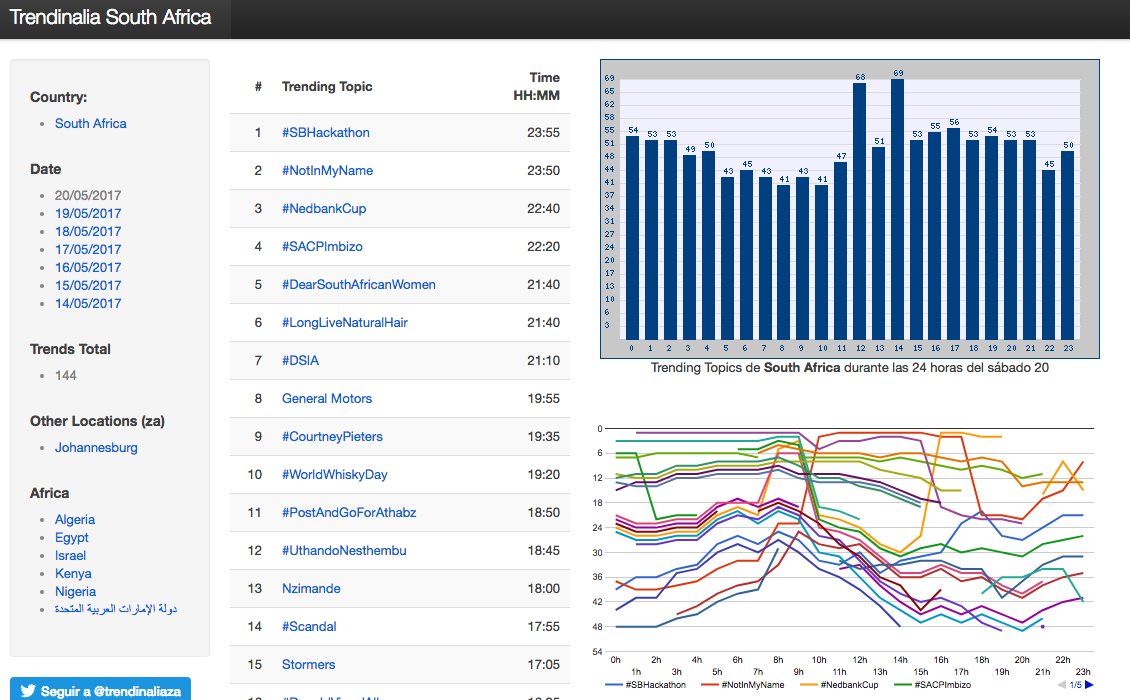
Task: Go to next legend page arrow
Action: pos(1089,685)
